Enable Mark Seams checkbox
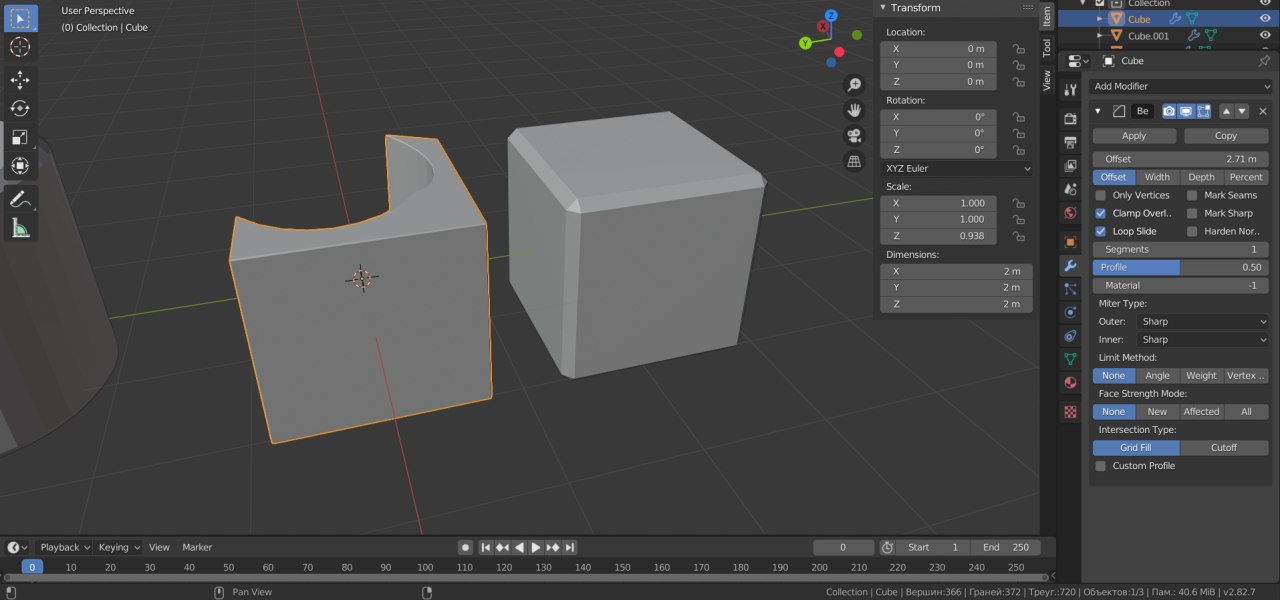Viewport: 1280px width, 600px height. click(1192, 195)
